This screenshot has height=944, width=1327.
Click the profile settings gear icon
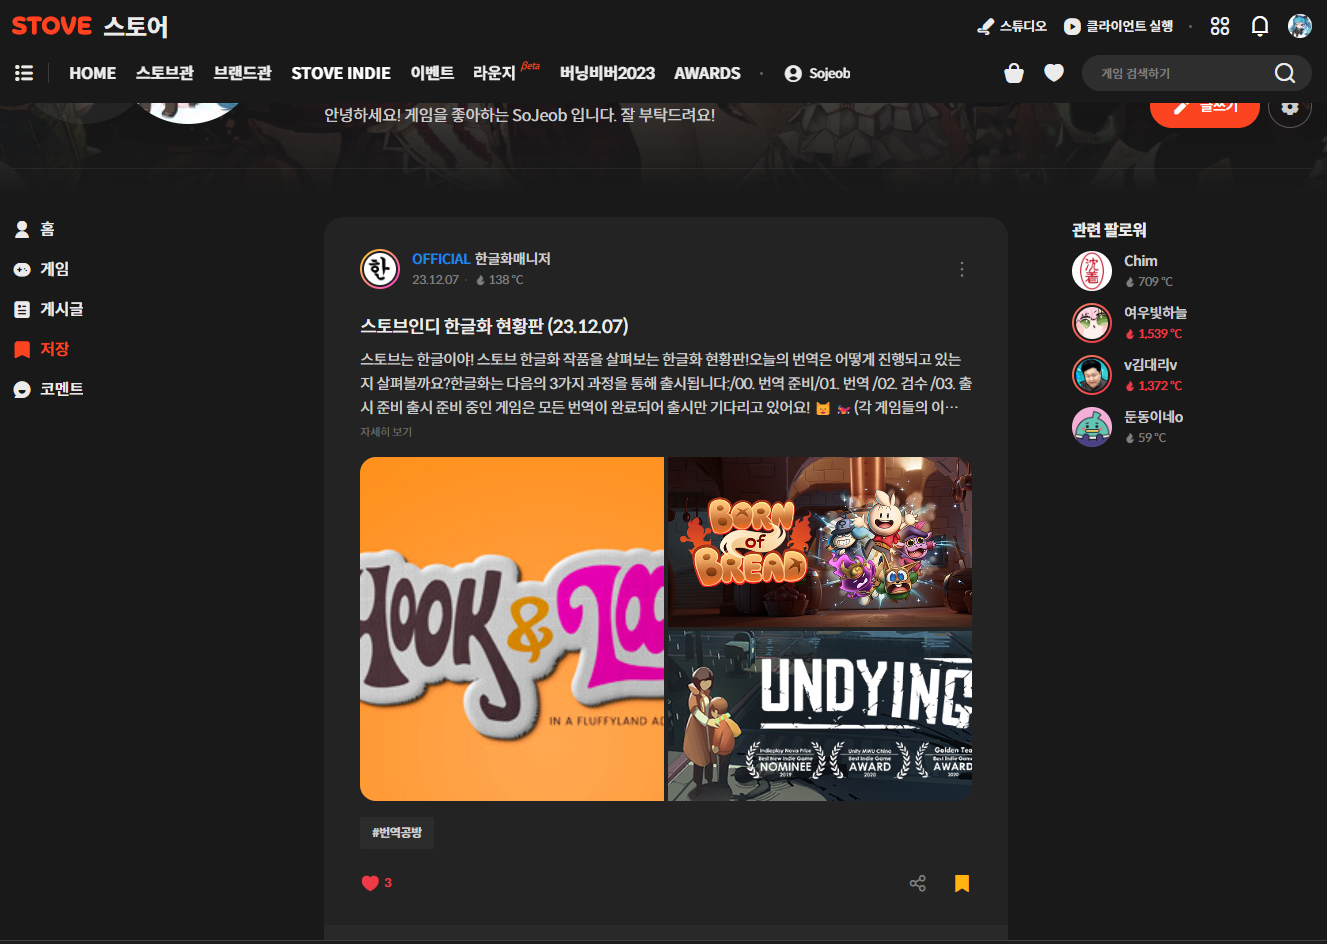tap(1290, 108)
